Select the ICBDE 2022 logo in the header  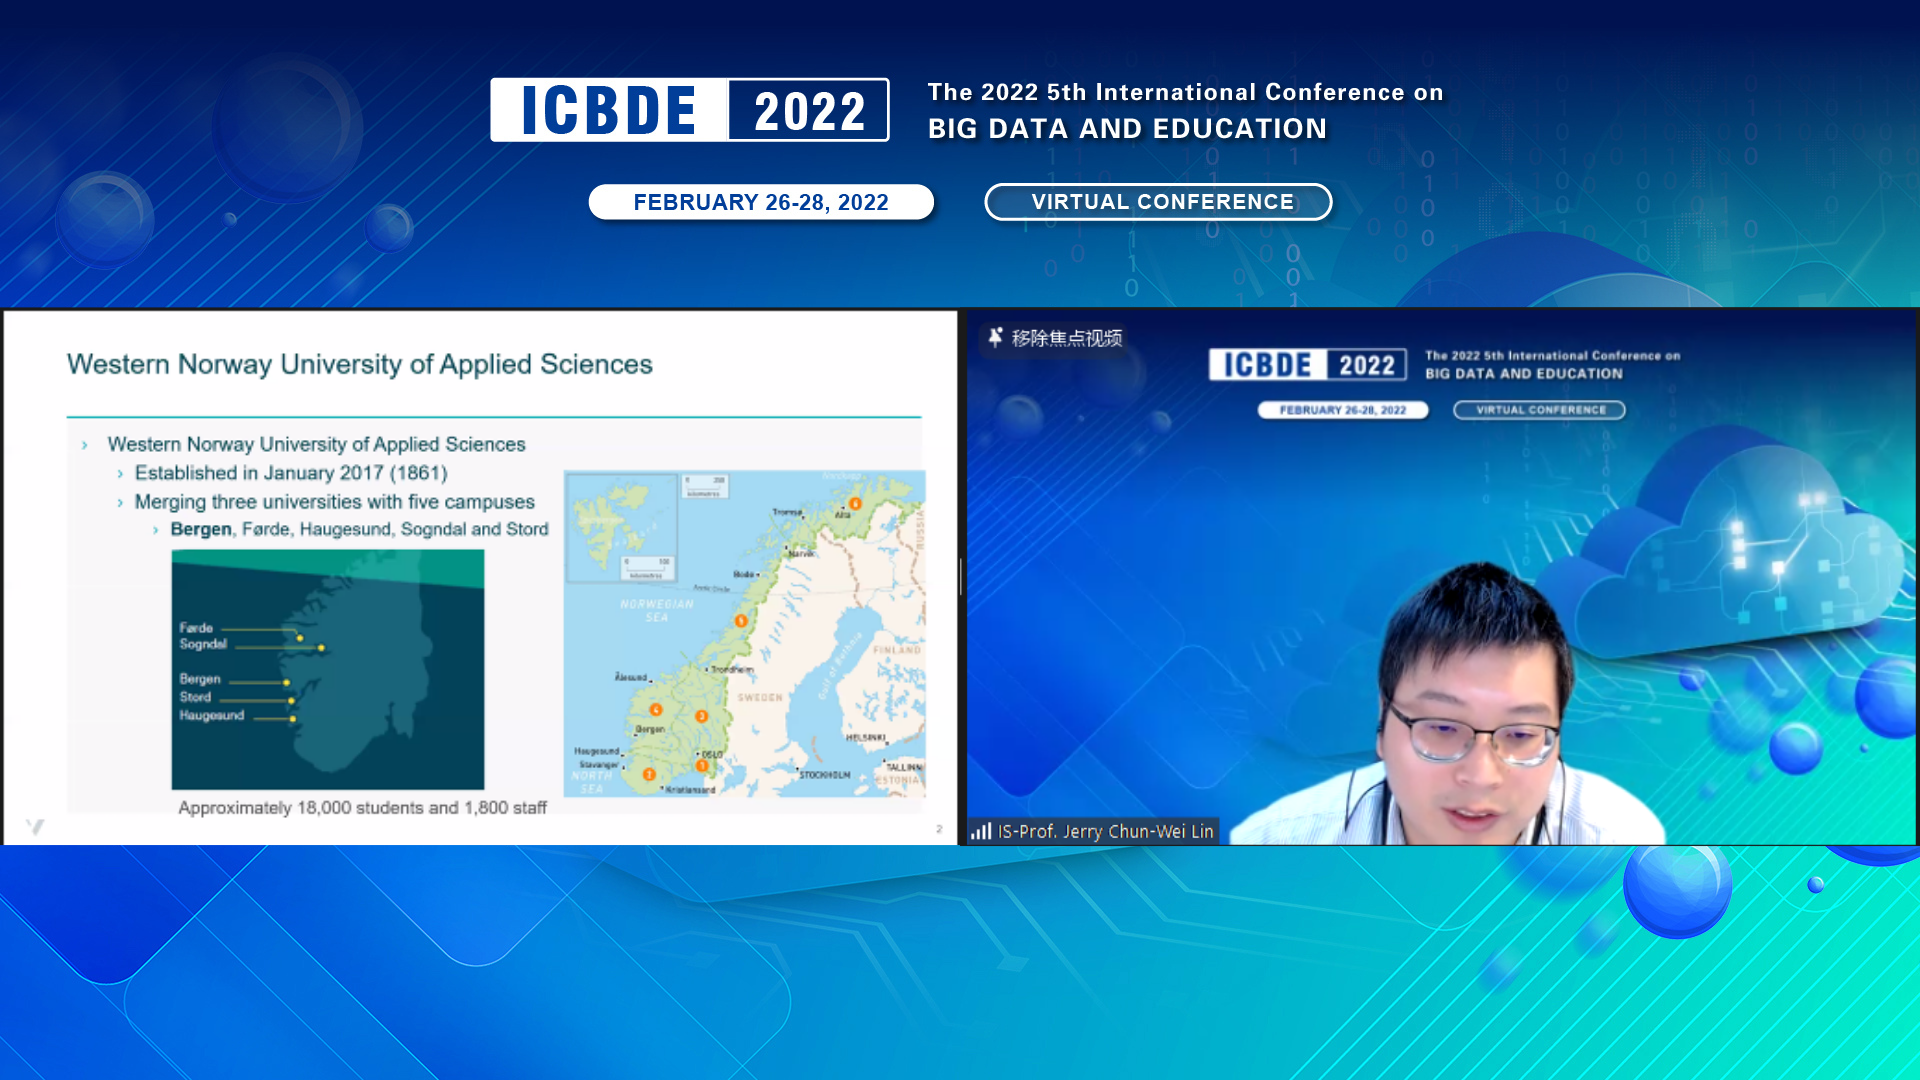click(688, 111)
